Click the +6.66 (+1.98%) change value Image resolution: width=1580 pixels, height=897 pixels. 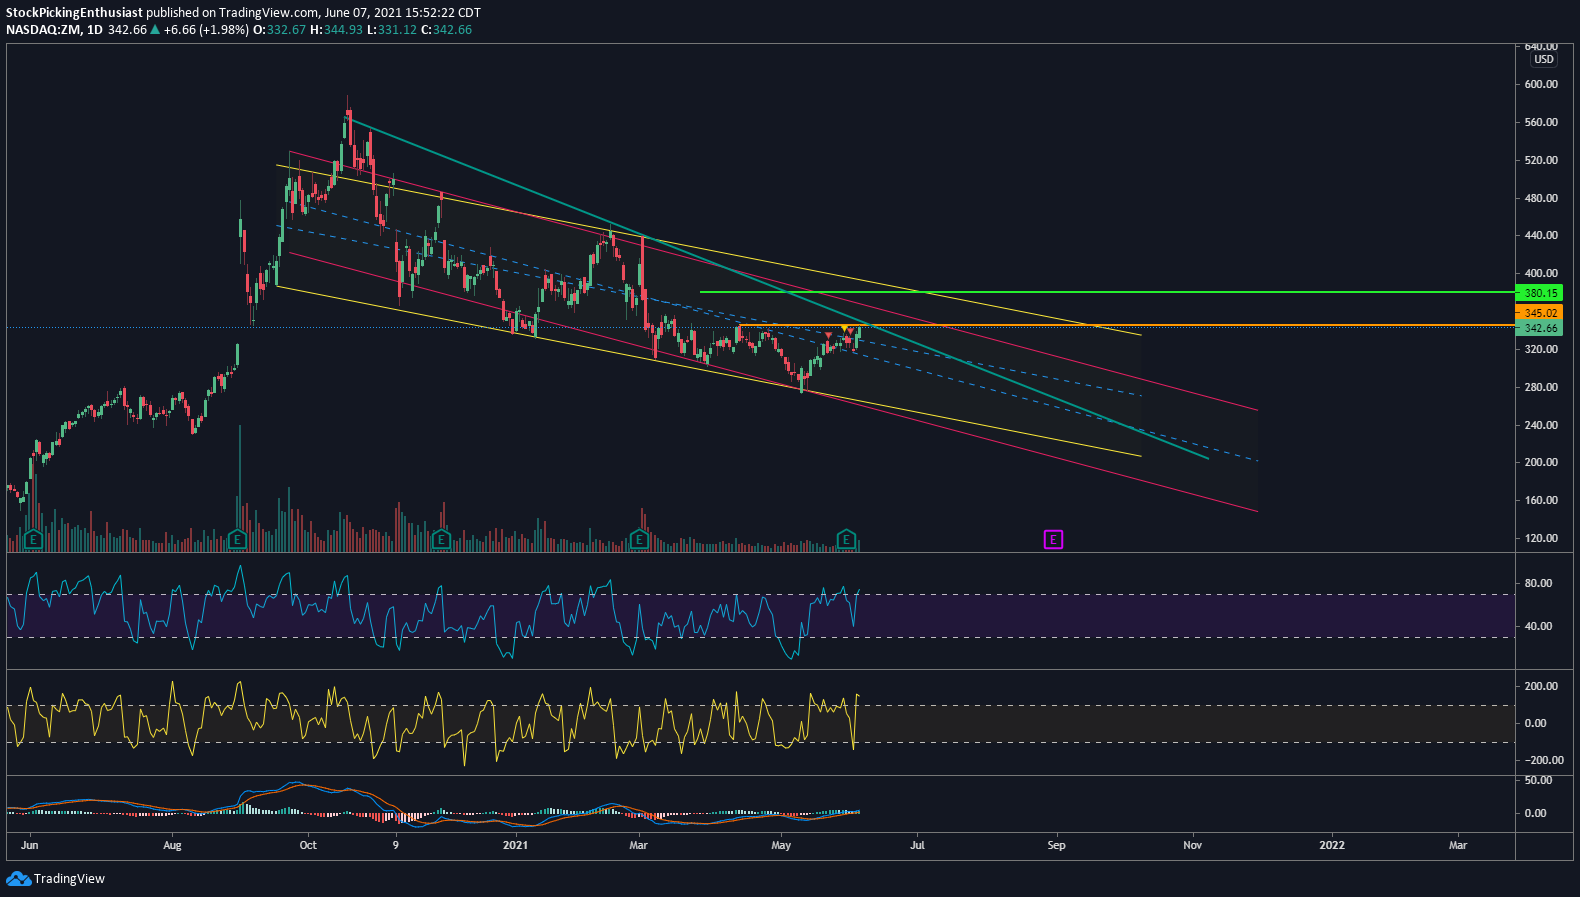(206, 30)
